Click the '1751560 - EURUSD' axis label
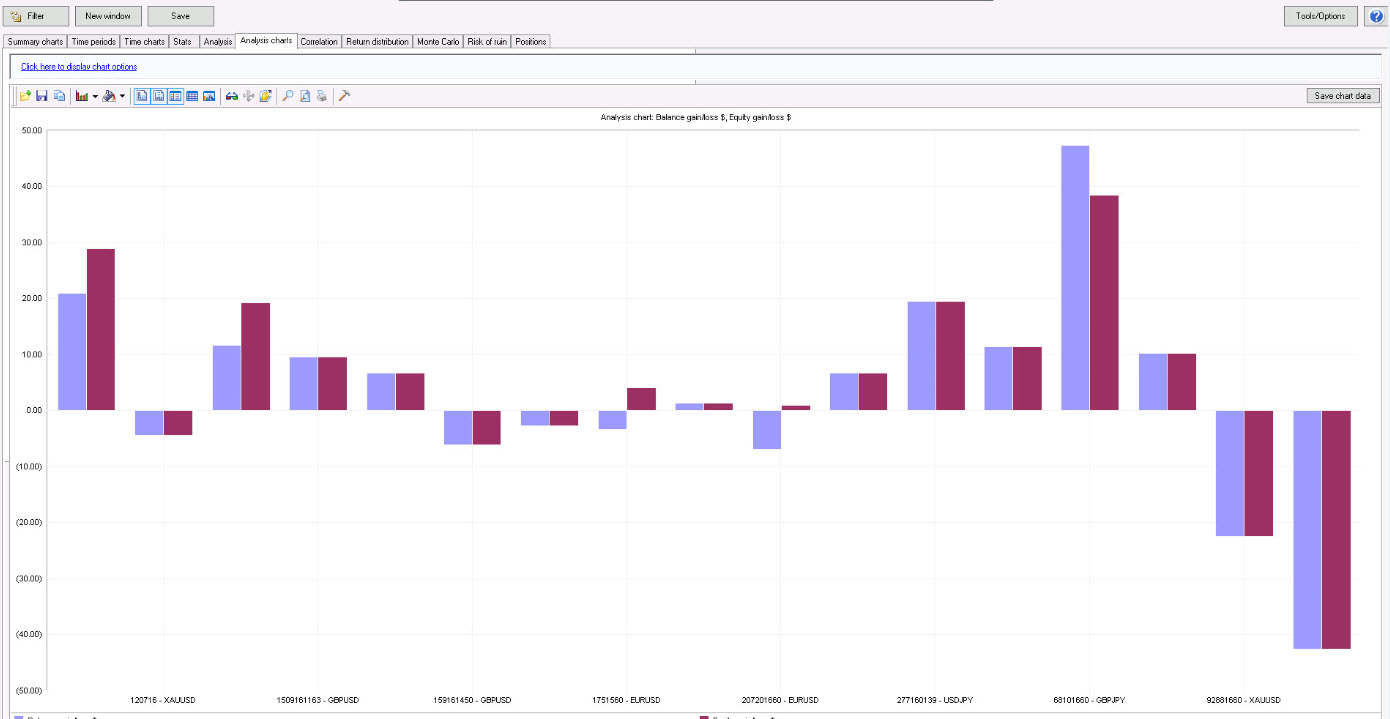The width and height of the screenshot is (1390, 719). [626, 700]
